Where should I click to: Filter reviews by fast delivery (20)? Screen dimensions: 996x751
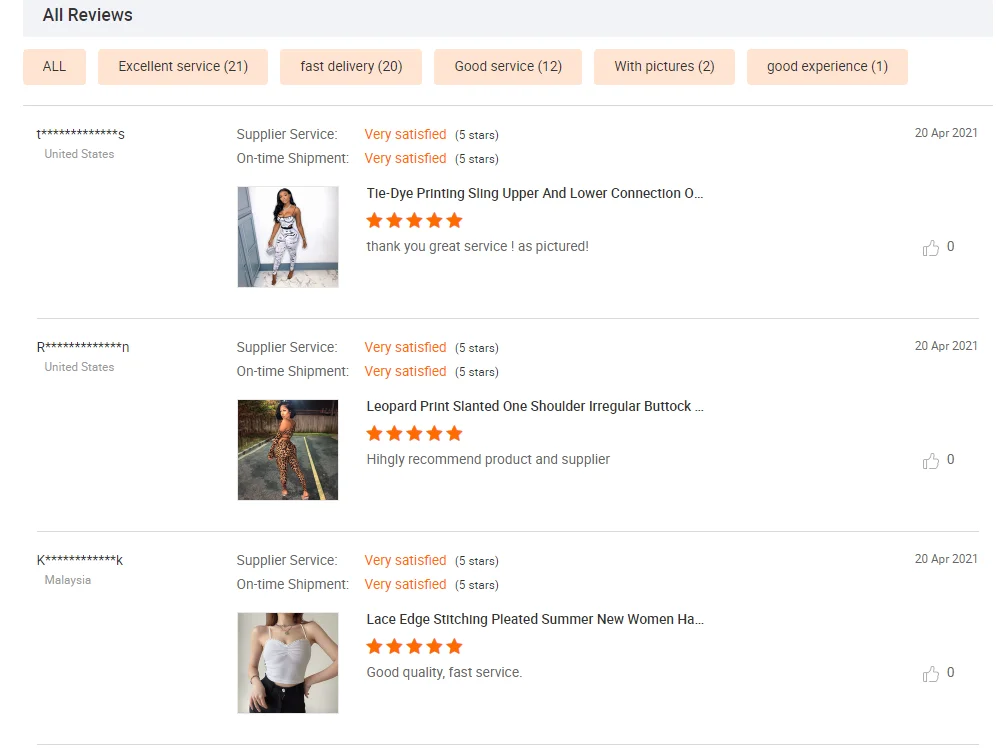(351, 67)
